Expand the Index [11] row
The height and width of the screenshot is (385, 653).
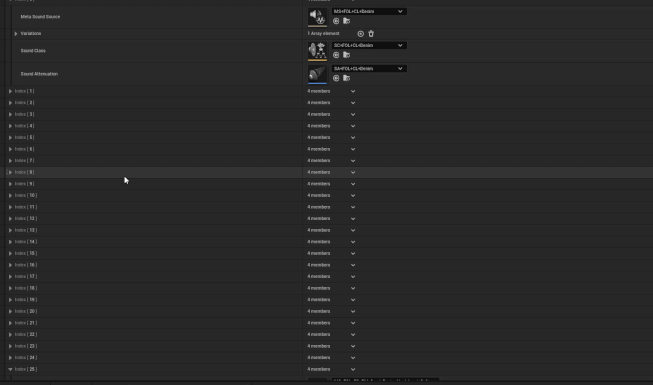[10, 207]
